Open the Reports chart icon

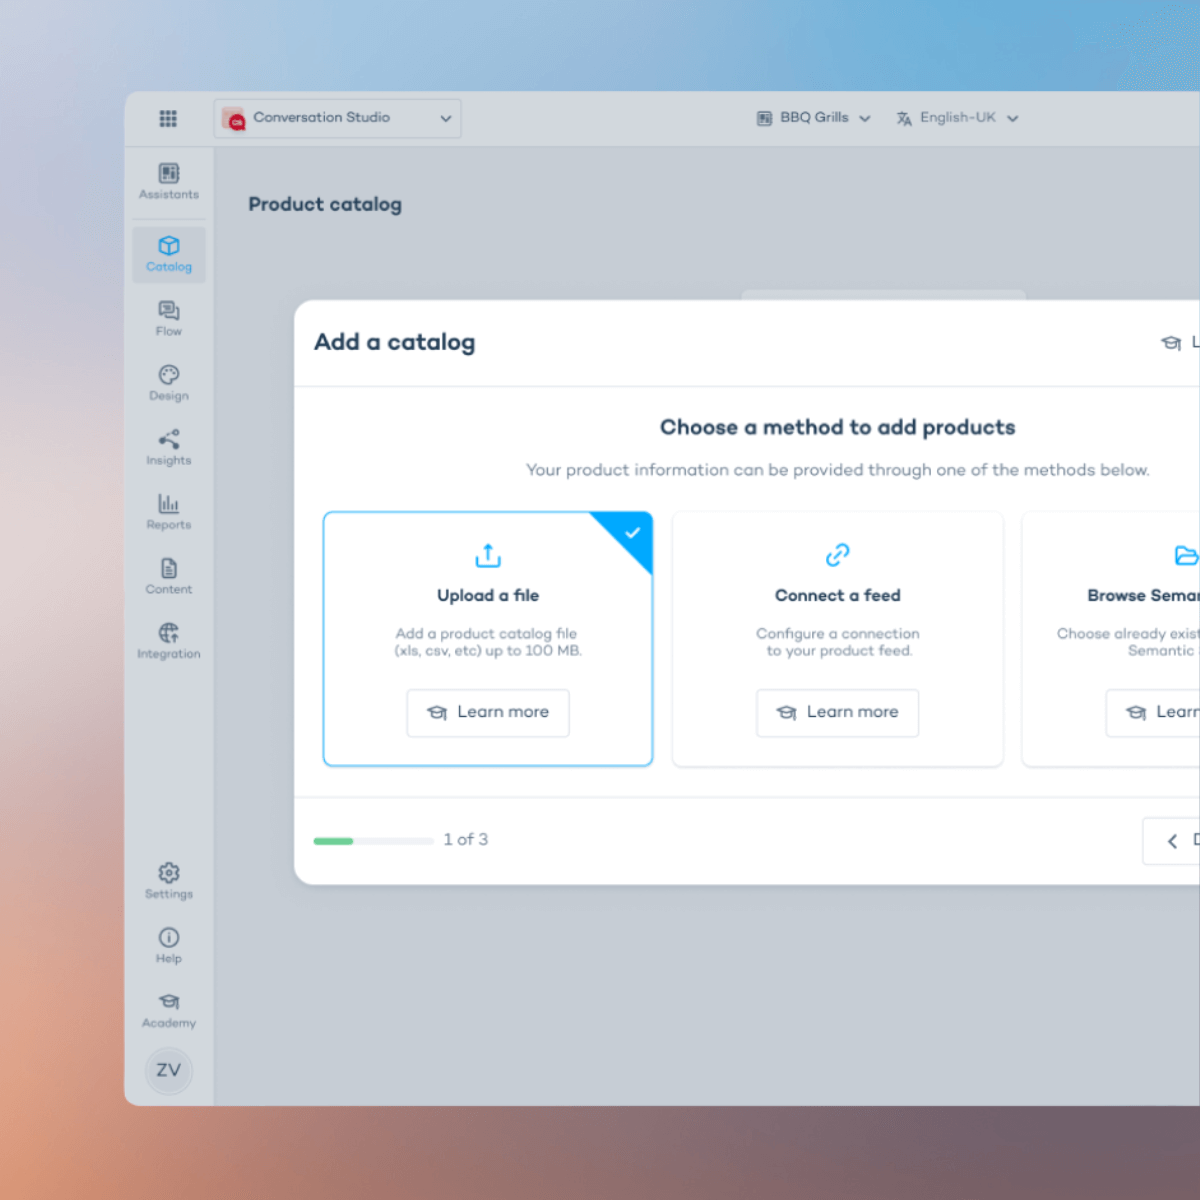point(169,512)
